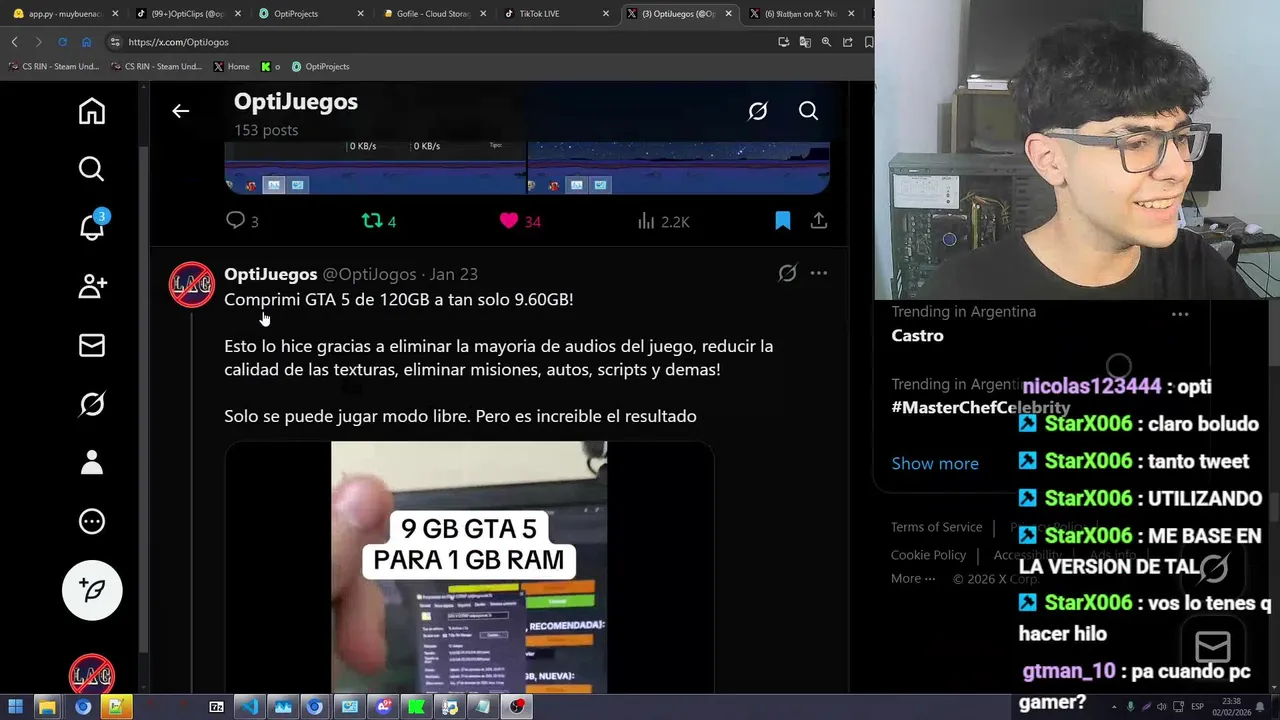The image size is (1280, 720).
Task: Play the 9 GB GTA 5 video
Action: tap(469, 567)
